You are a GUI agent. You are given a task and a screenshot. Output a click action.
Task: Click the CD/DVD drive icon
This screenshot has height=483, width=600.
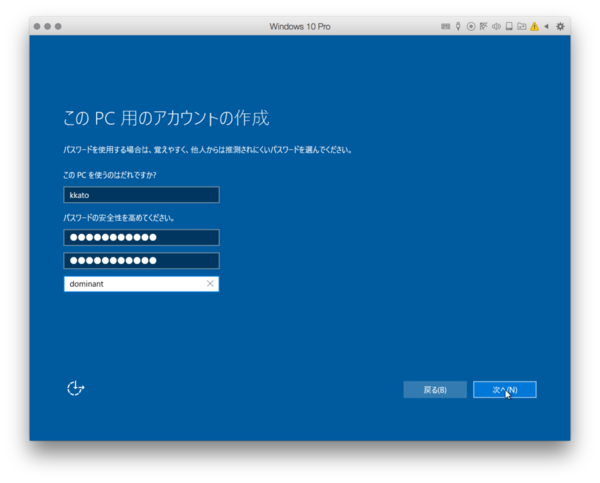tap(471, 26)
